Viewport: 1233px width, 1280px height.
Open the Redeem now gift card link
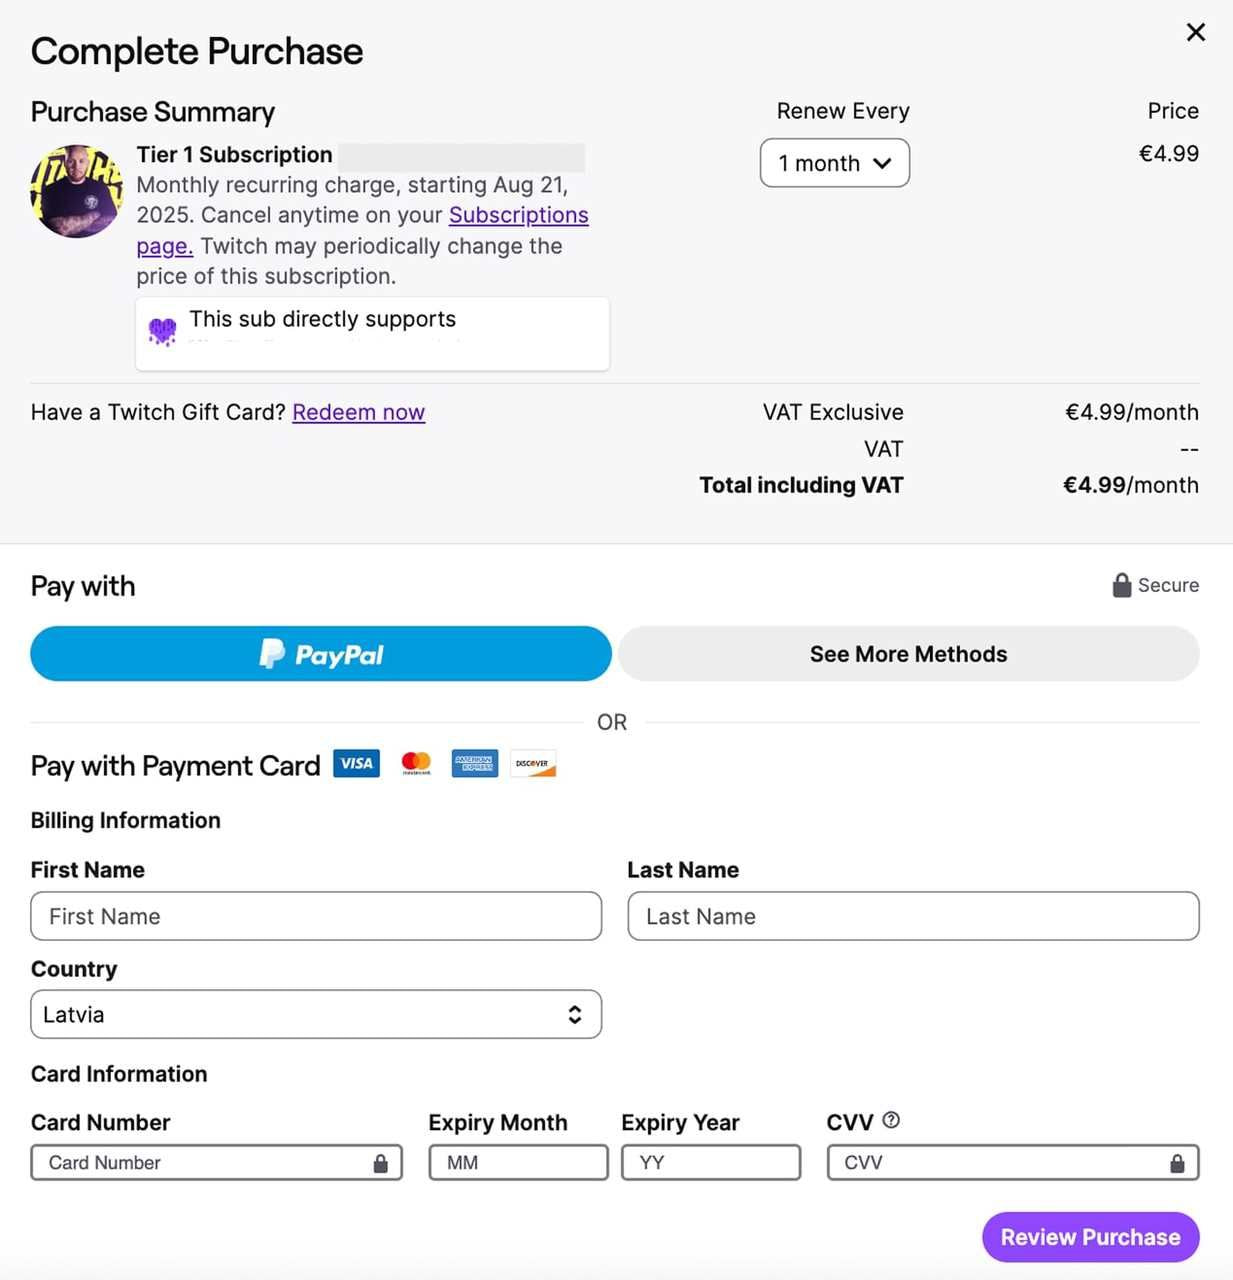358,412
